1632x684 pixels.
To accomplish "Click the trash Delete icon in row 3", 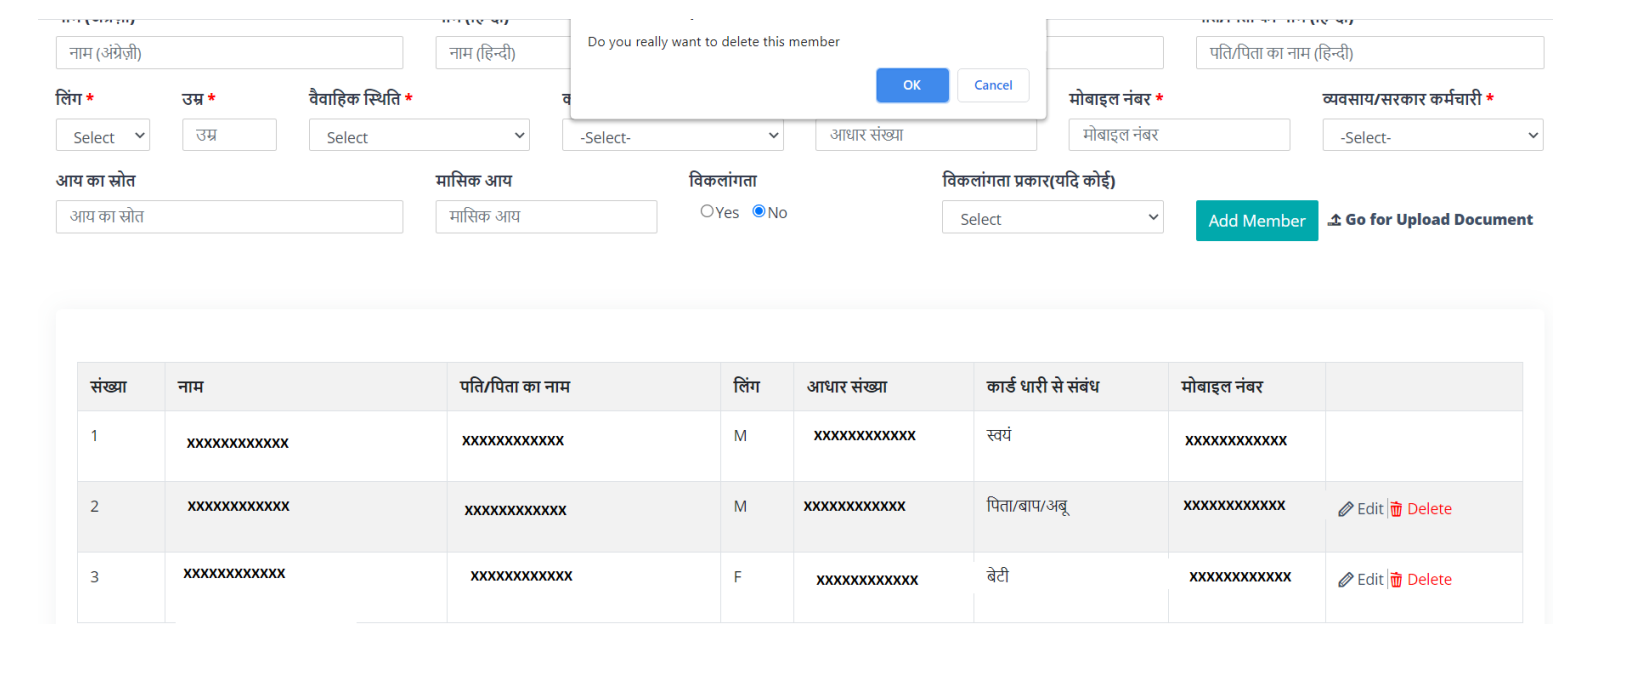I will (x=1396, y=580).
